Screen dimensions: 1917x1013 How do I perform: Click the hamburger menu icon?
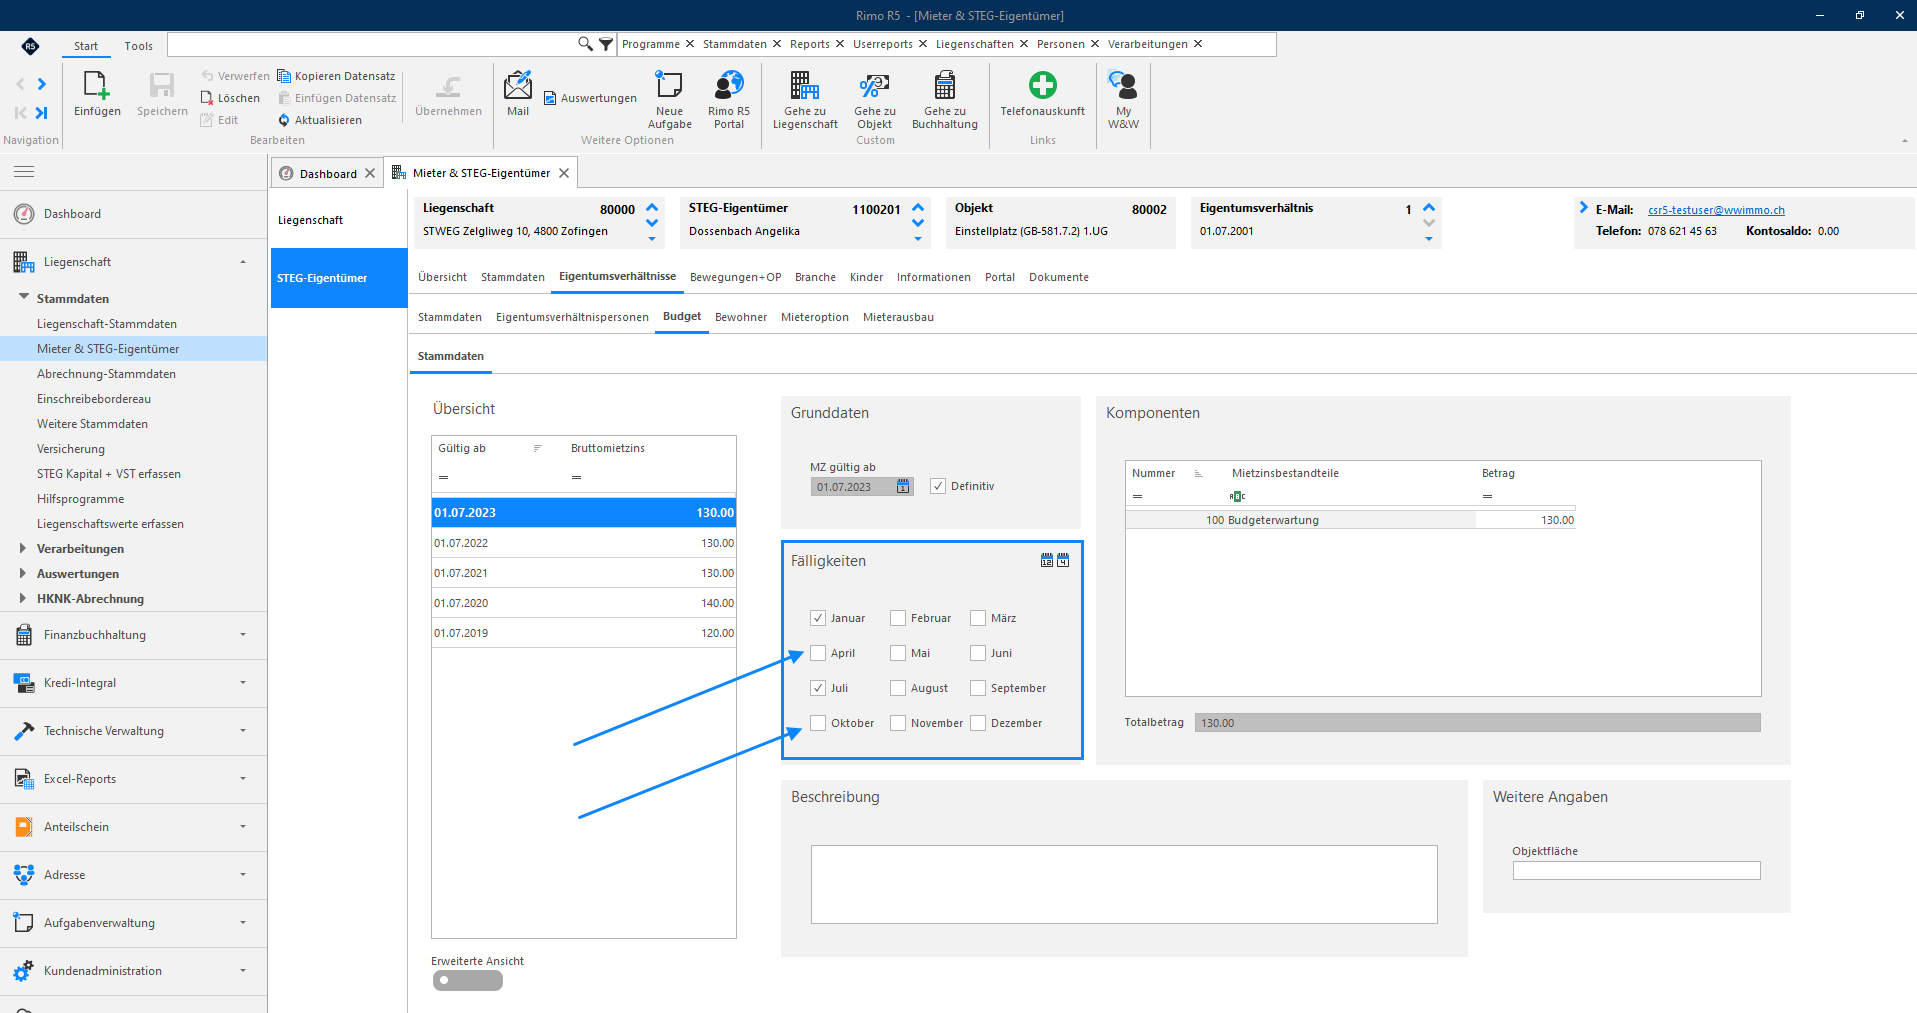coord(24,172)
